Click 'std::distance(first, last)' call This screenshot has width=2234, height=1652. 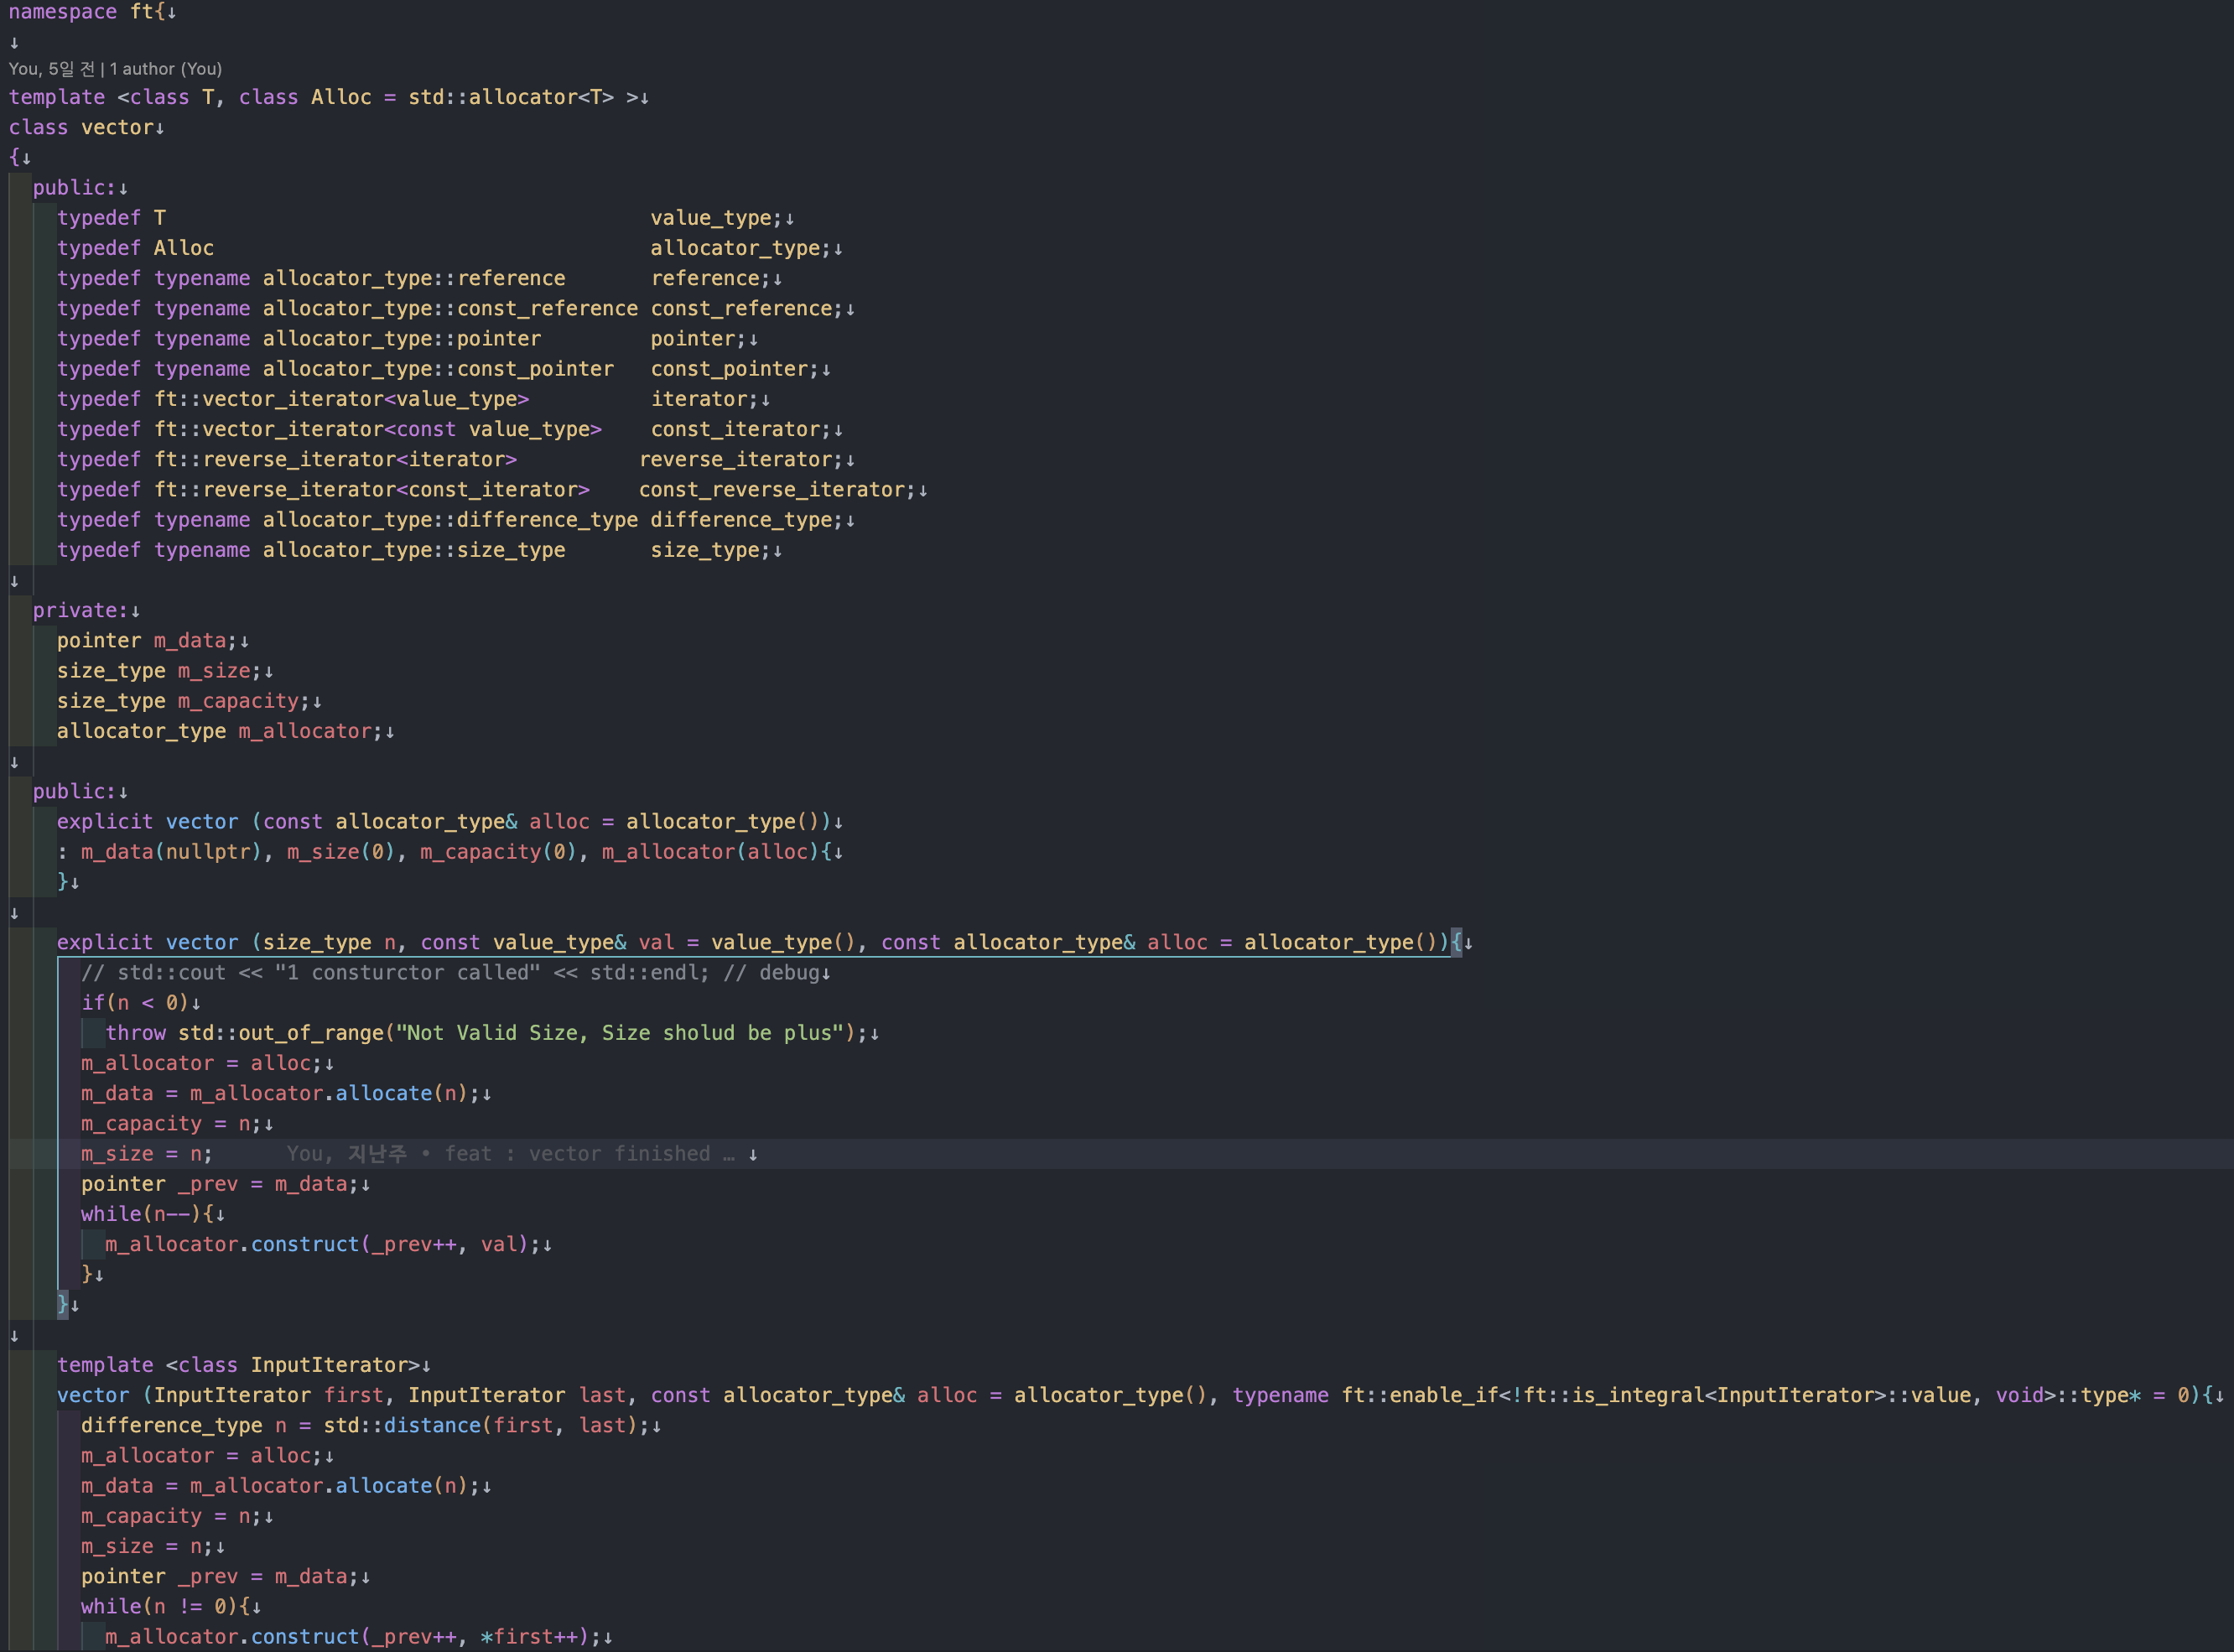(x=478, y=1425)
